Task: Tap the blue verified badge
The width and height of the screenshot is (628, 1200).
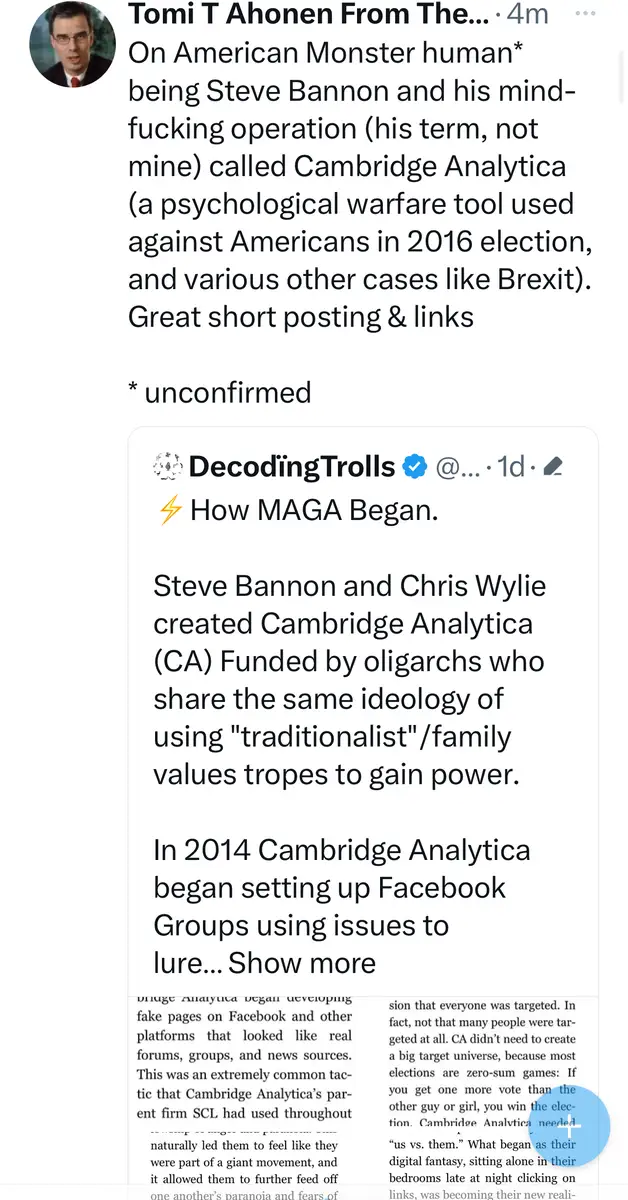Action: (415, 466)
